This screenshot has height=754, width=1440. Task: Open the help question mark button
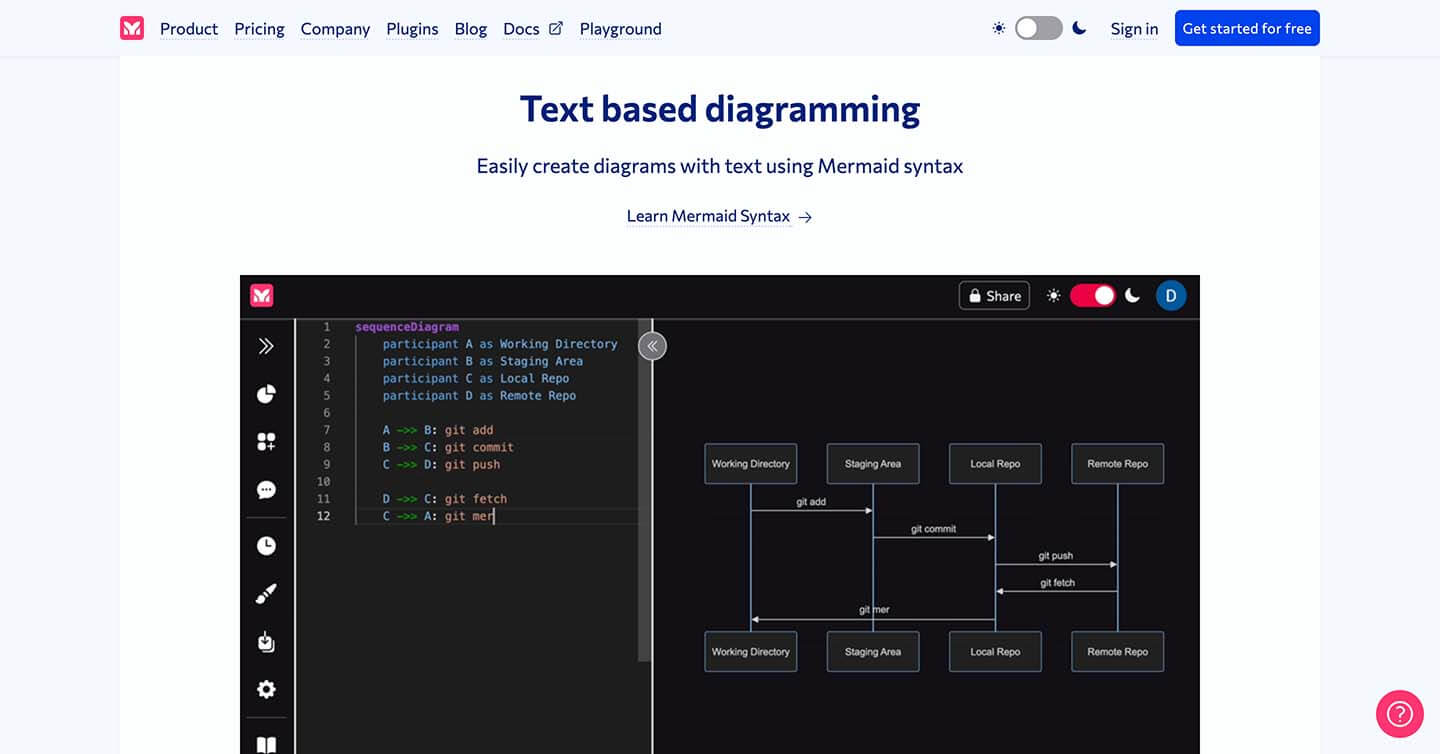(x=1400, y=714)
